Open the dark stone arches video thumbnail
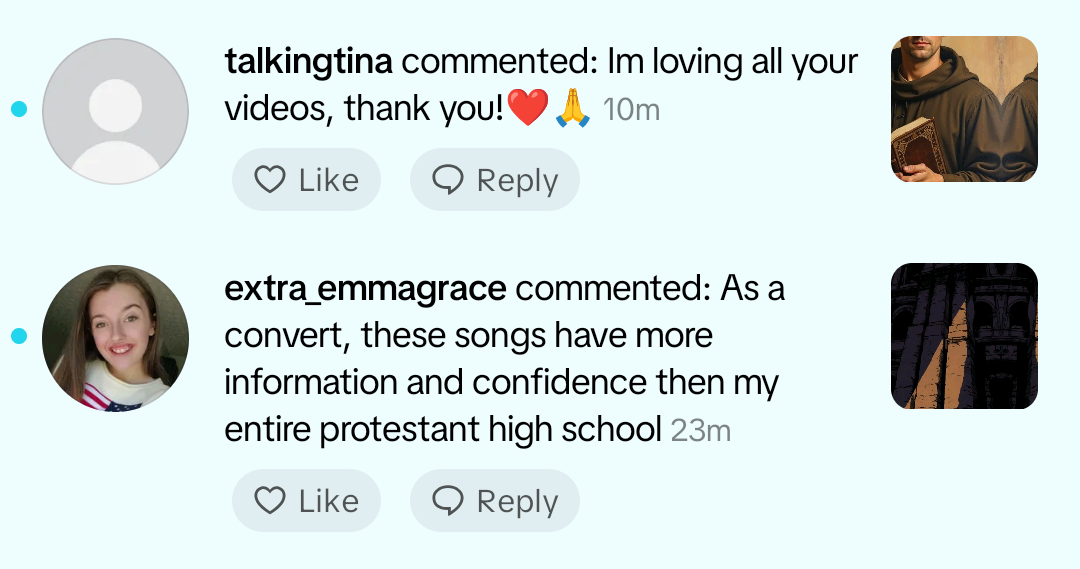 964,336
